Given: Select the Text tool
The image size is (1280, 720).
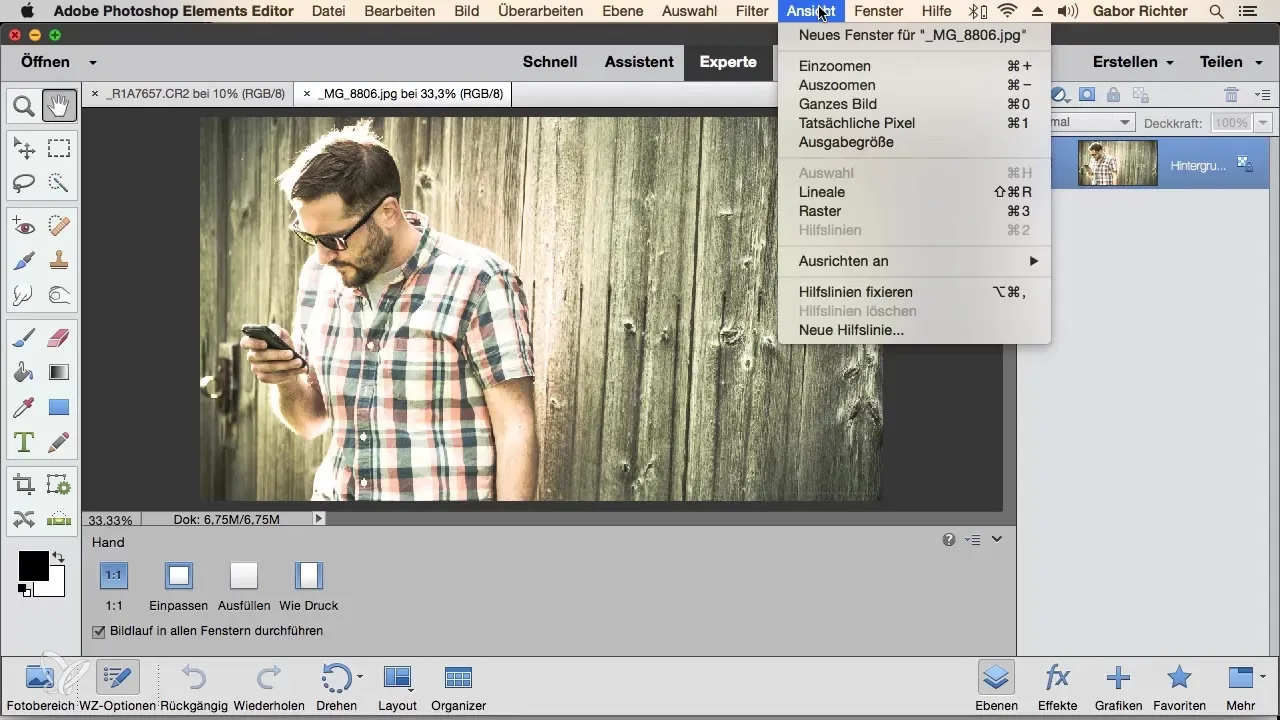Looking at the screenshot, I should [x=24, y=442].
